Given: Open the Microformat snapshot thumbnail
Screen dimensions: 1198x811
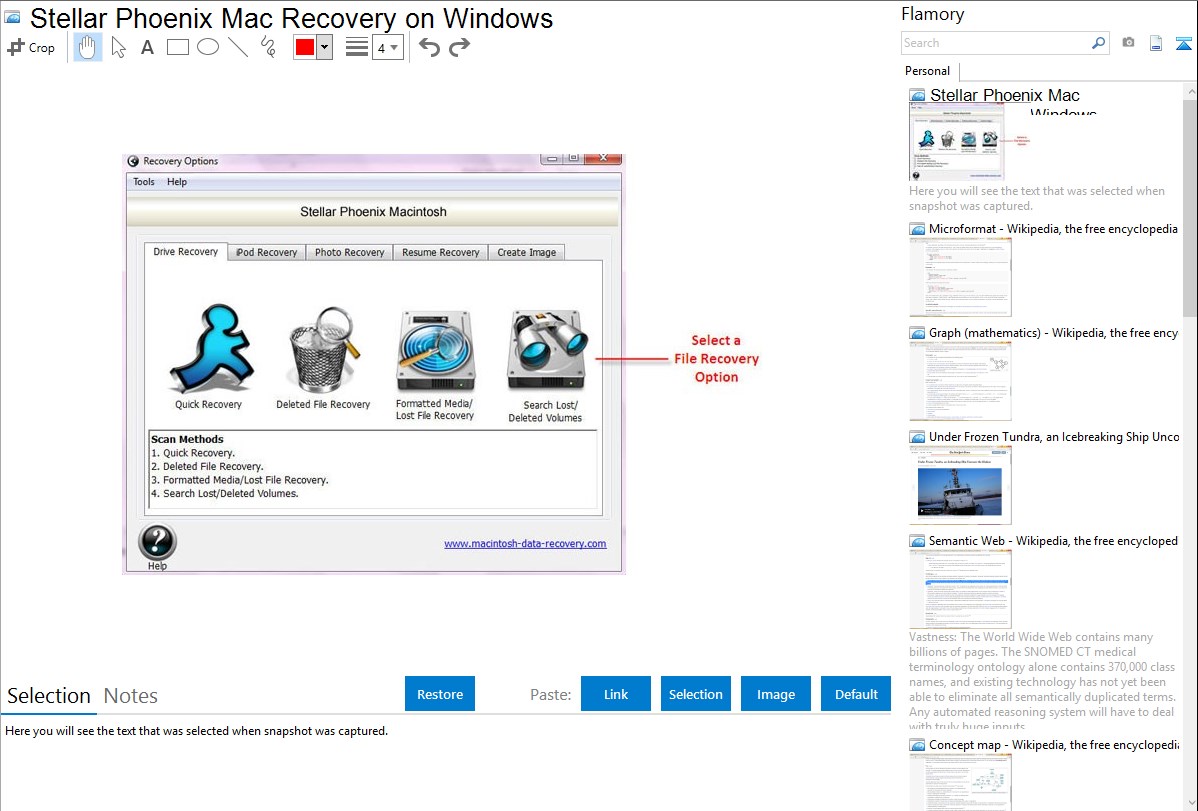Looking at the screenshot, I should pos(960,277).
